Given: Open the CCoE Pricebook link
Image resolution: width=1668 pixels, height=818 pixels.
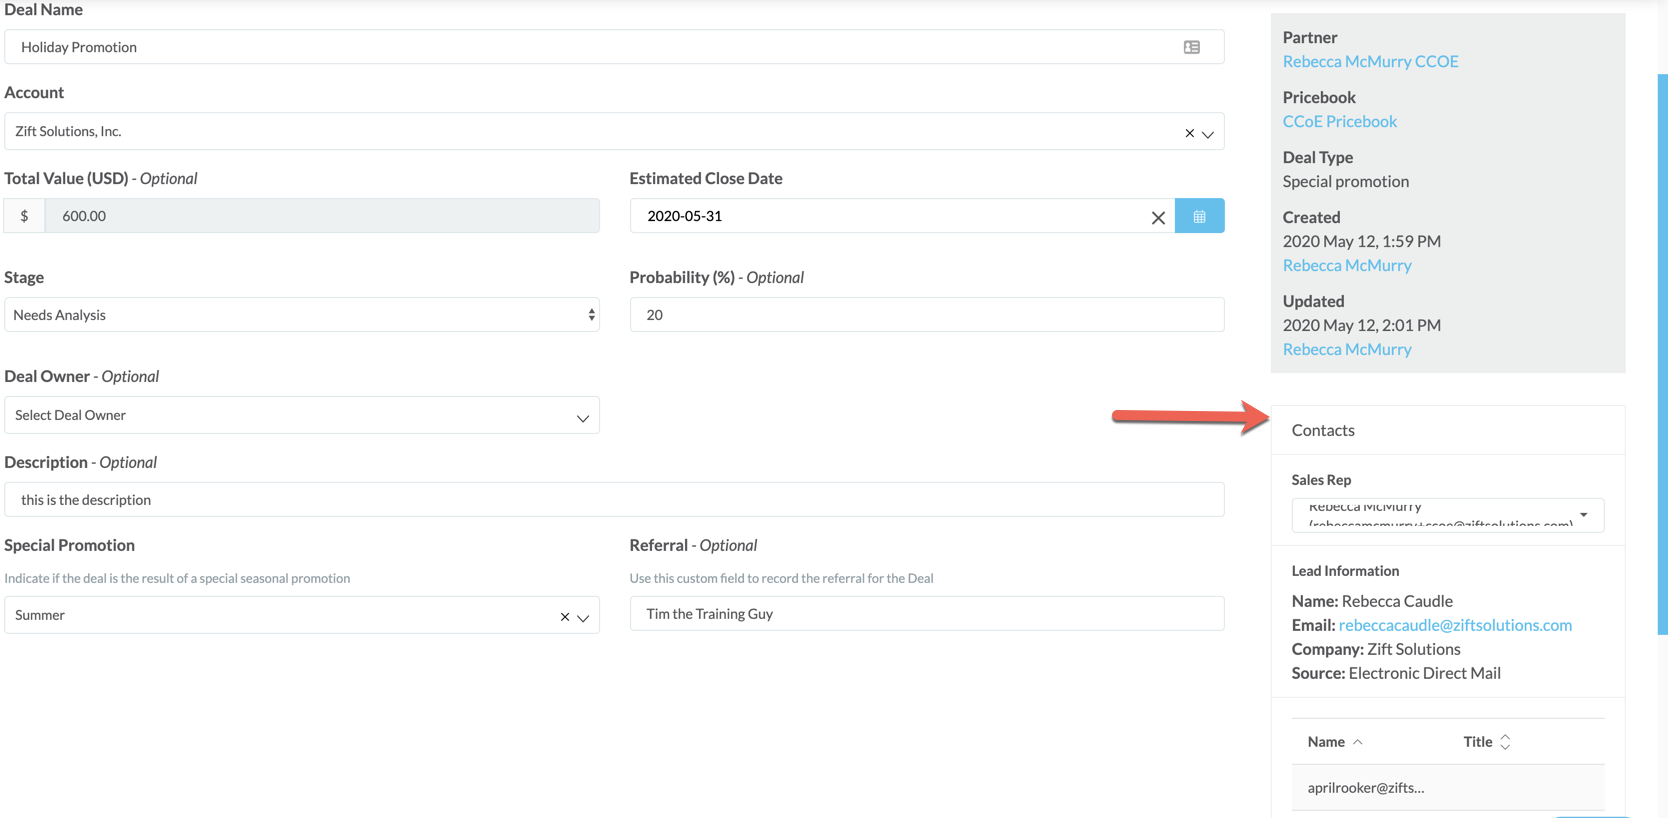Looking at the screenshot, I should 1339,121.
